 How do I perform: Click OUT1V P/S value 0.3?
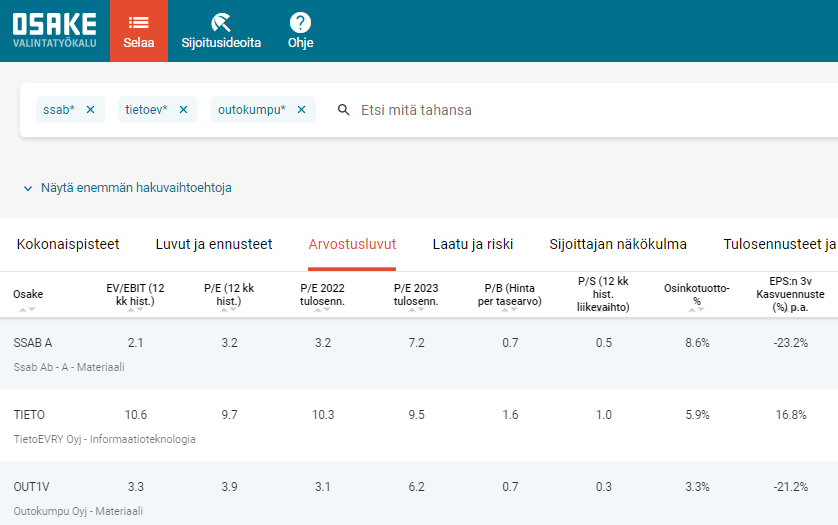tap(604, 487)
